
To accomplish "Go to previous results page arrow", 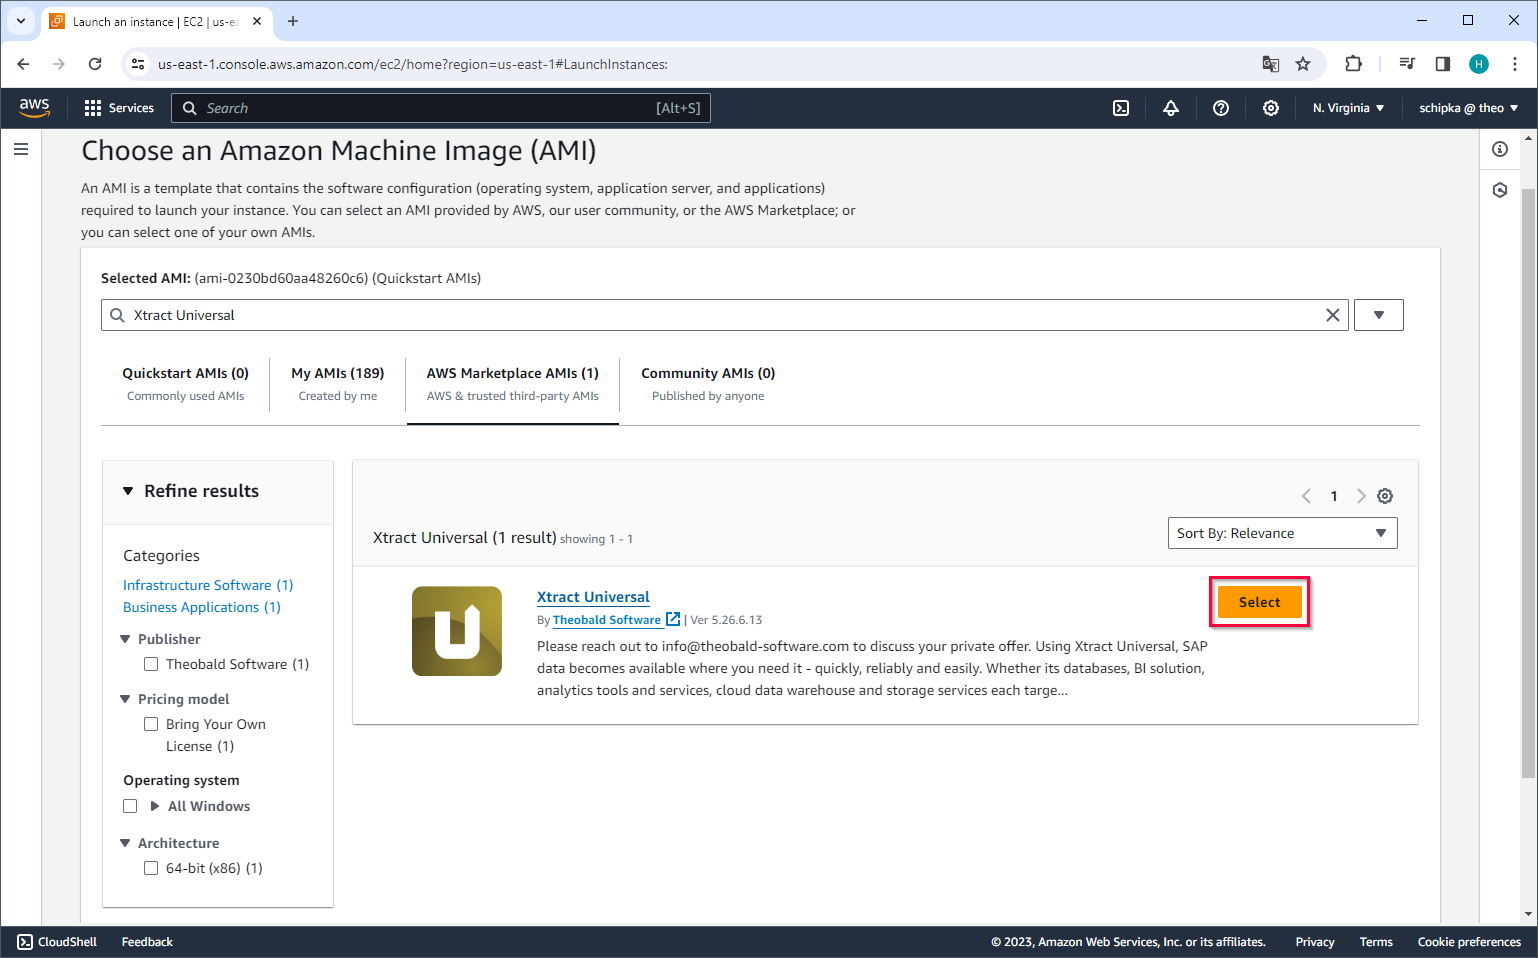I will coord(1306,496).
